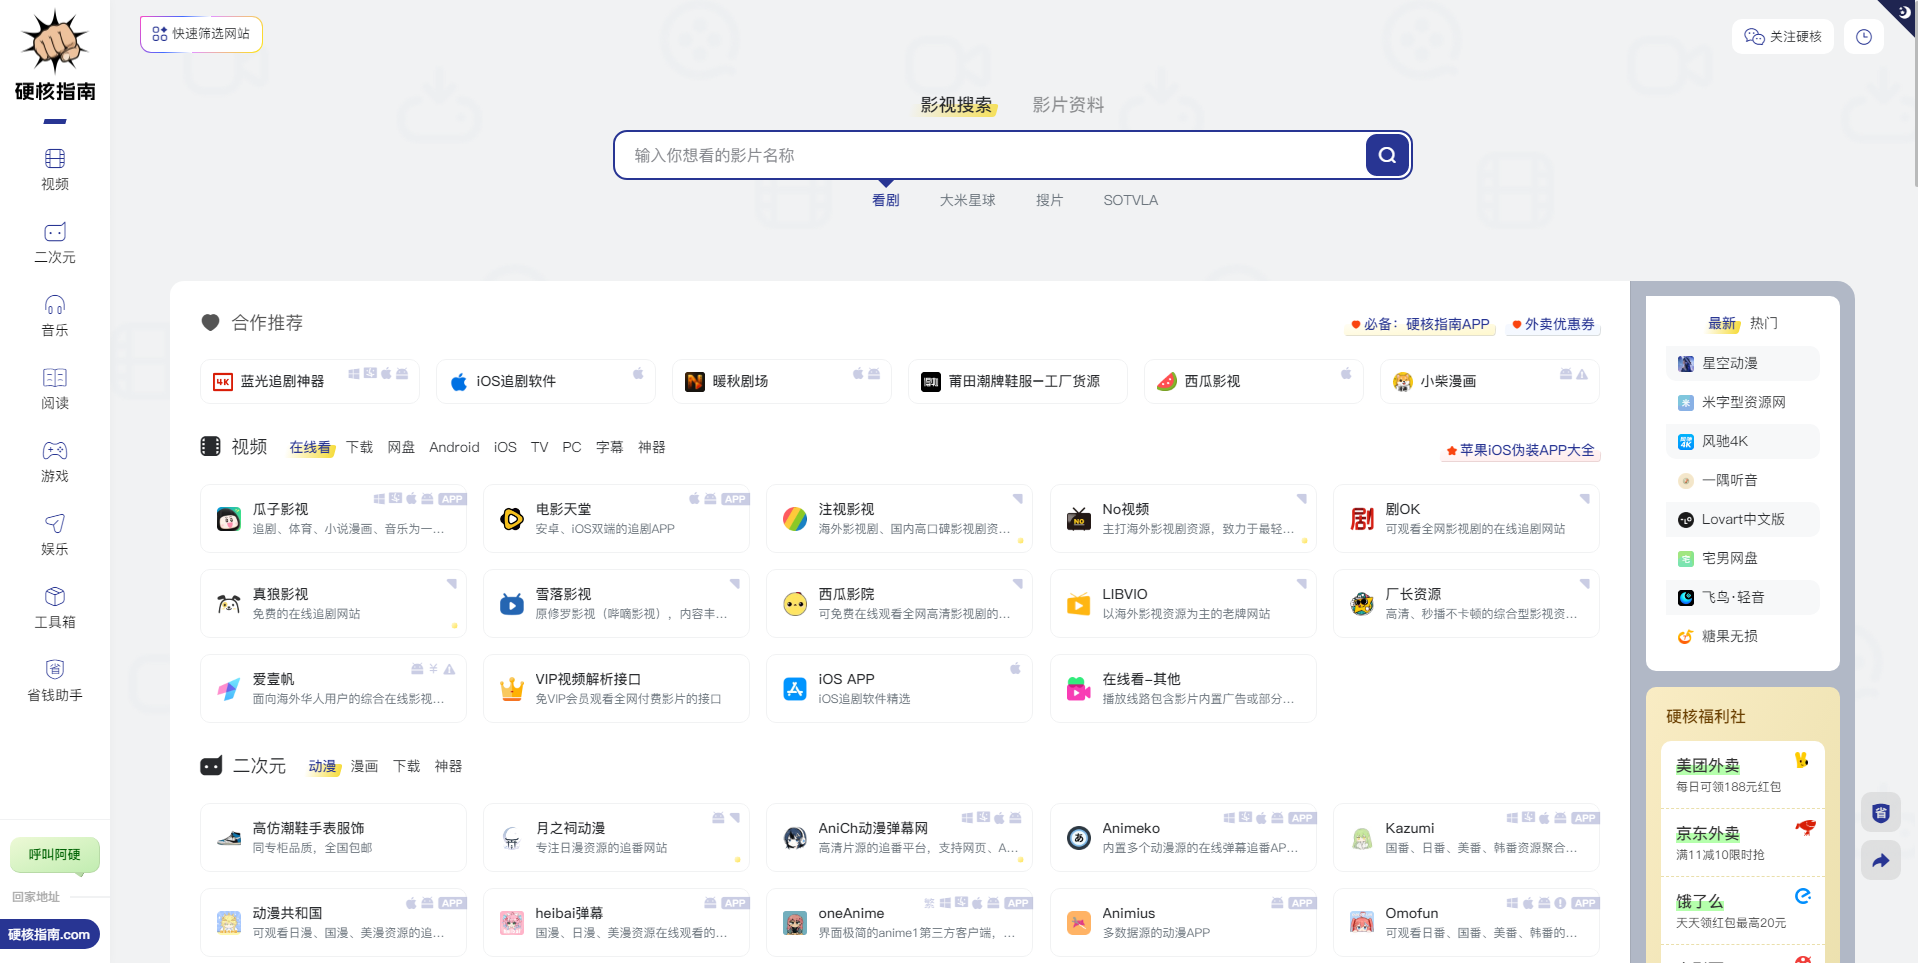Screen dimensions: 1918x963
Task: Switch sidebar list to 最新 tab
Action: (x=1722, y=323)
